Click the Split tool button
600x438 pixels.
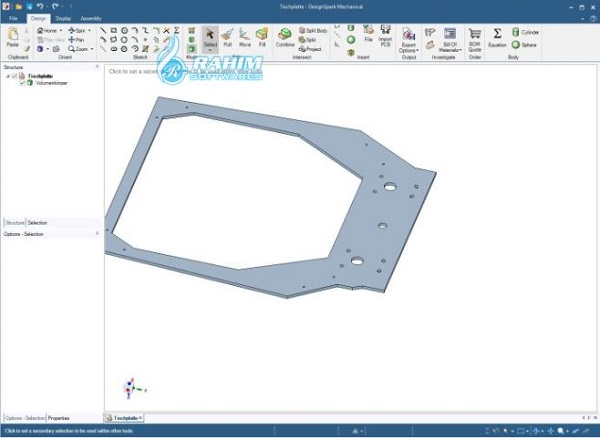tap(307, 39)
